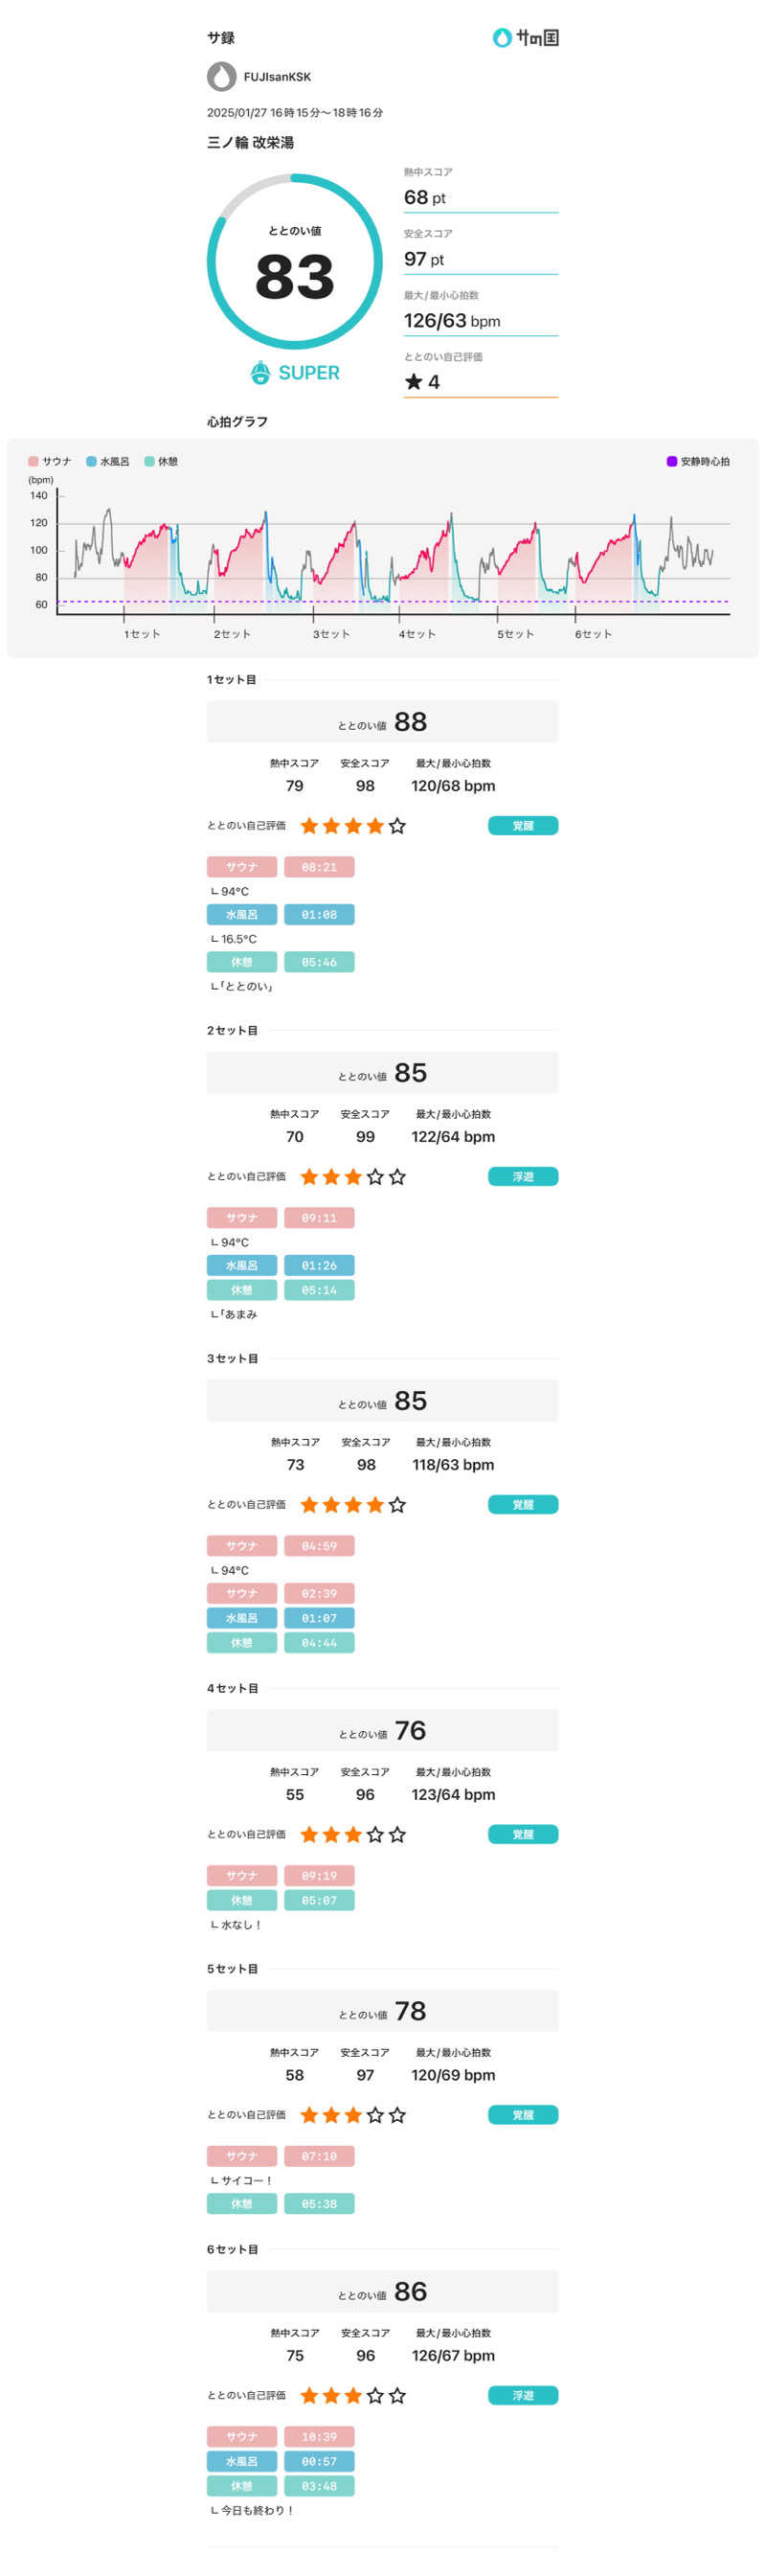Click the 覚醒 tag in 1セット目

(x=523, y=826)
